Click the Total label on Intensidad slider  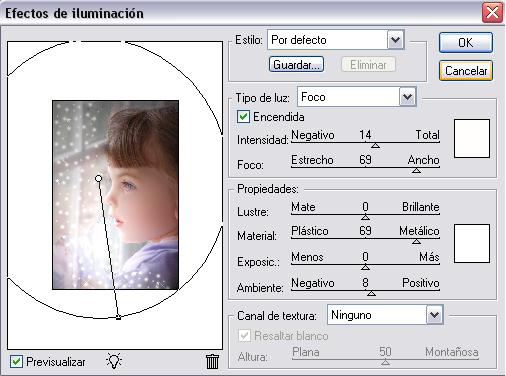pos(427,135)
